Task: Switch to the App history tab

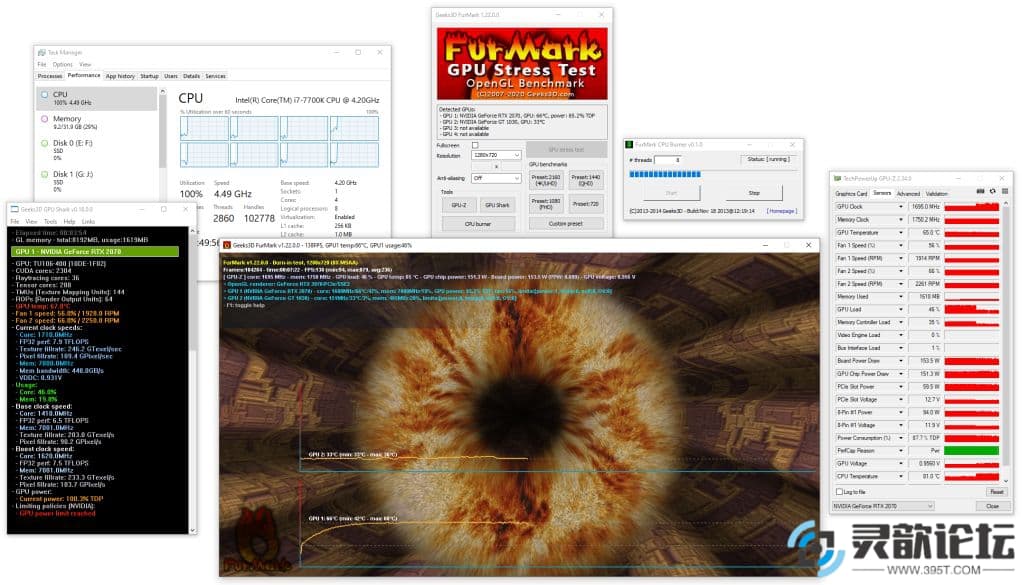Action: (x=120, y=76)
